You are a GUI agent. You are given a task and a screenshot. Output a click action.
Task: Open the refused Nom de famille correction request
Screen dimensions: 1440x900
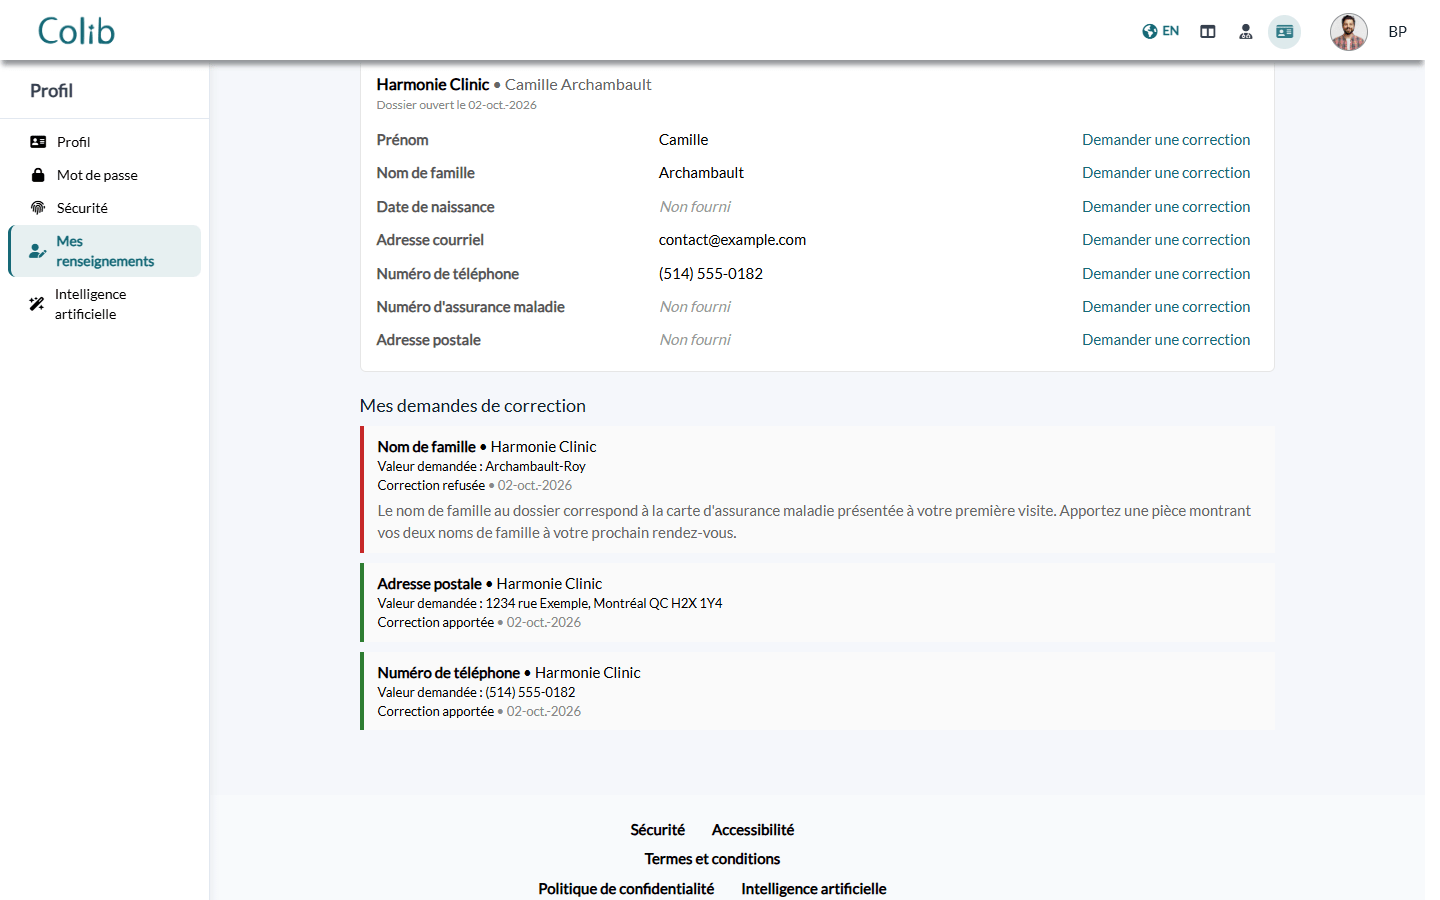click(x=817, y=490)
